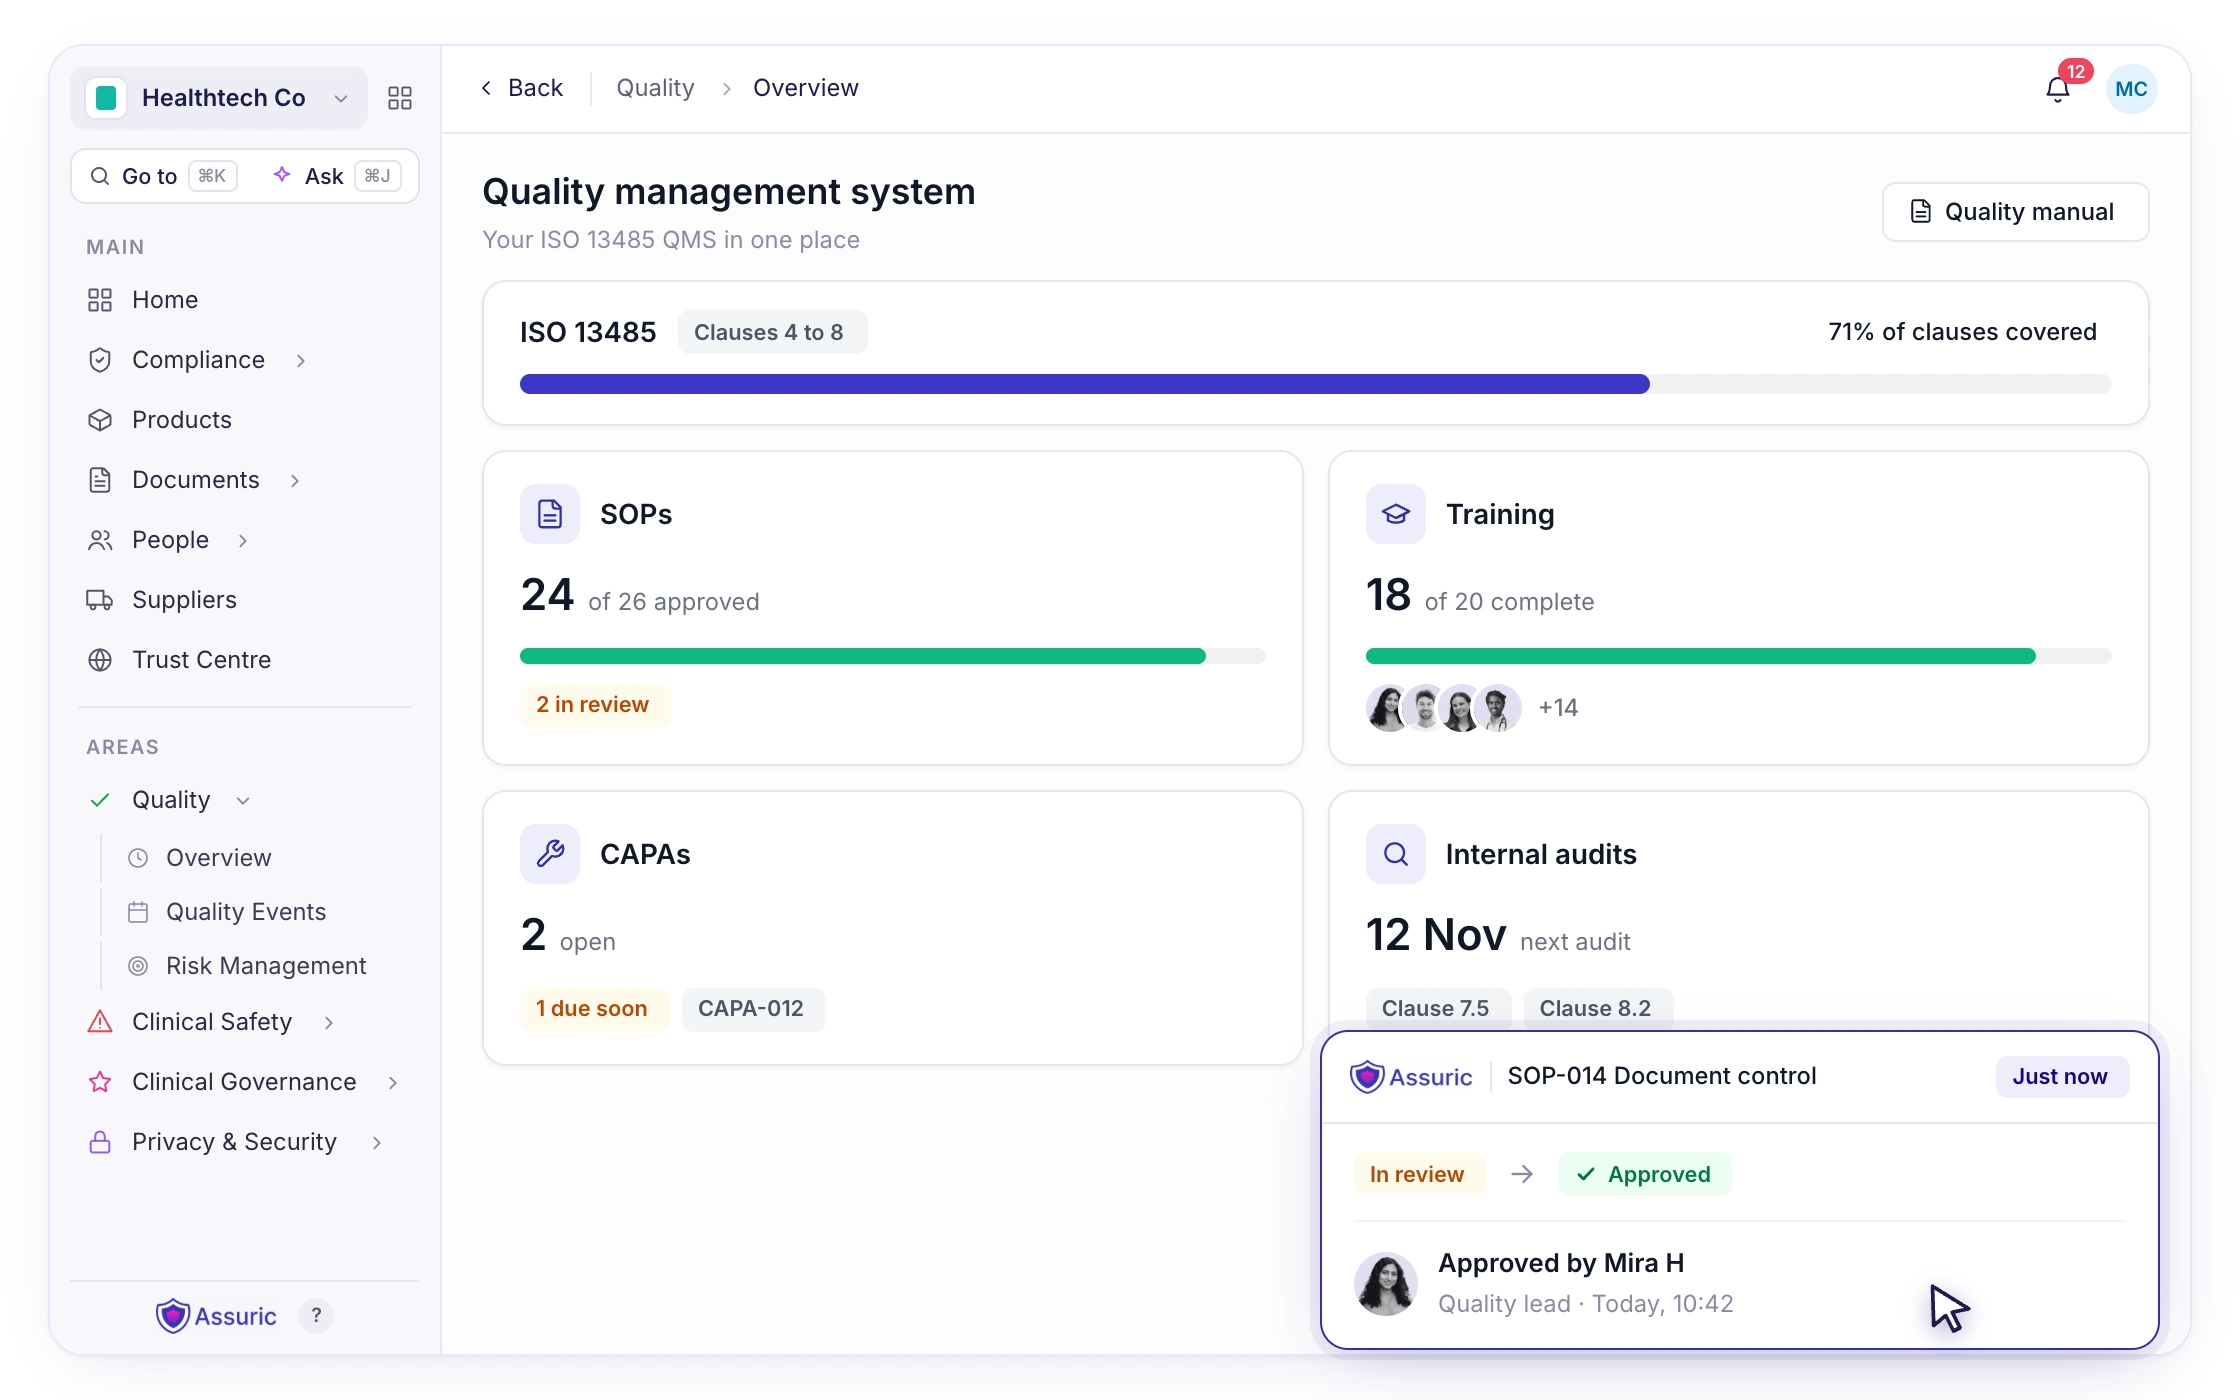Click the Internal audits magnifier icon

pyautogui.click(x=1396, y=854)
